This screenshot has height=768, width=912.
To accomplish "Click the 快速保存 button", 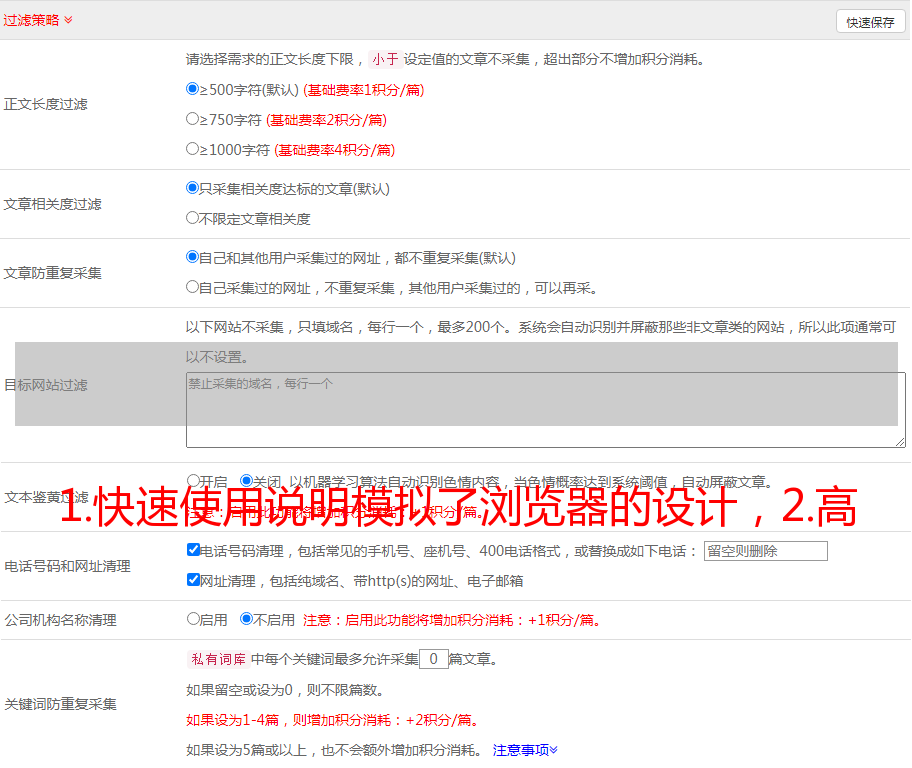I will pyautogui.click(x=870, y=22).
